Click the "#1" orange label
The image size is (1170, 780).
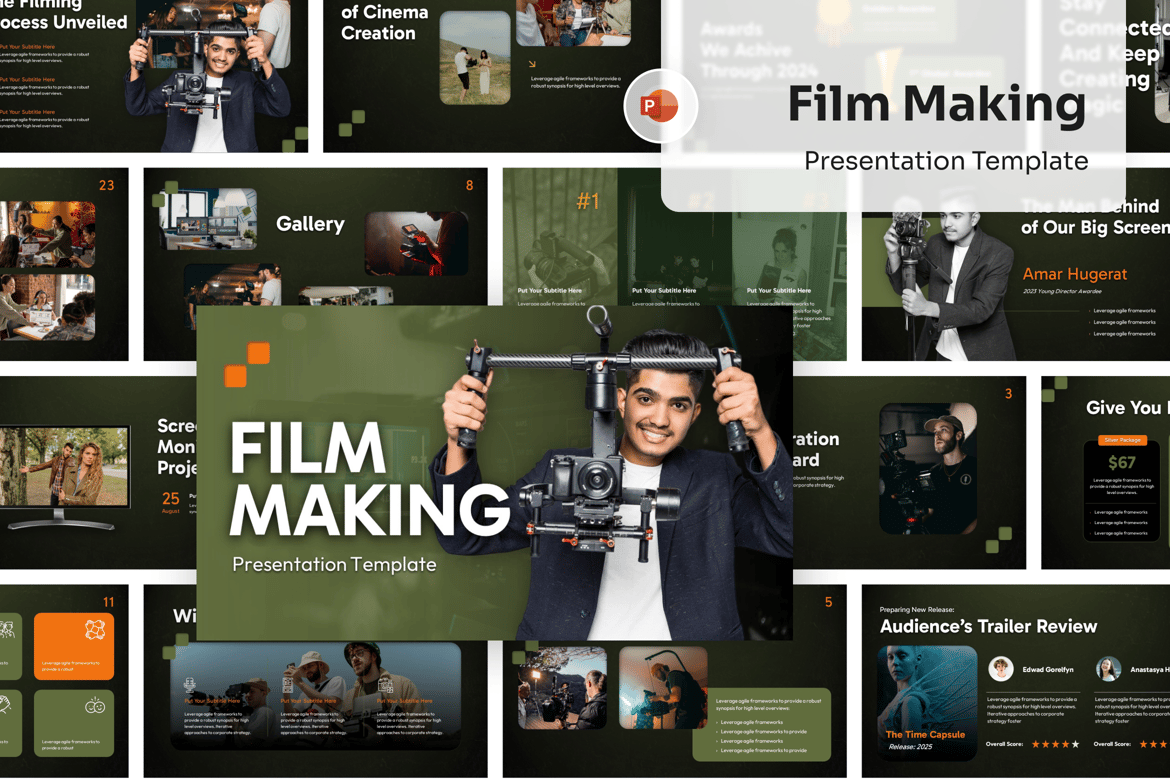(x=588, y=201)
